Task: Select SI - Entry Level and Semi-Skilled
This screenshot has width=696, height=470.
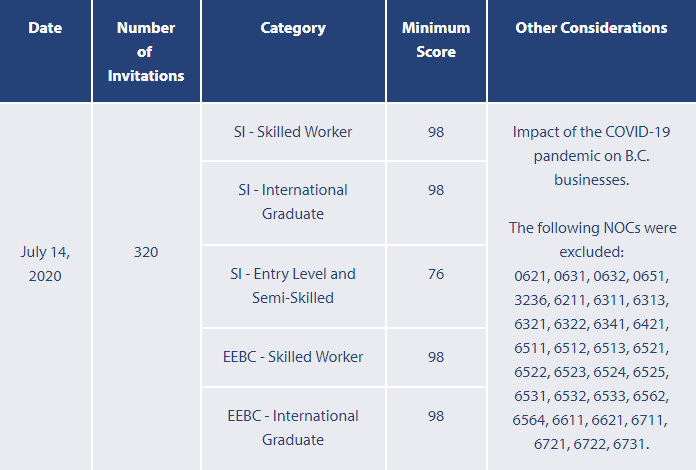Action: [292, 285]
